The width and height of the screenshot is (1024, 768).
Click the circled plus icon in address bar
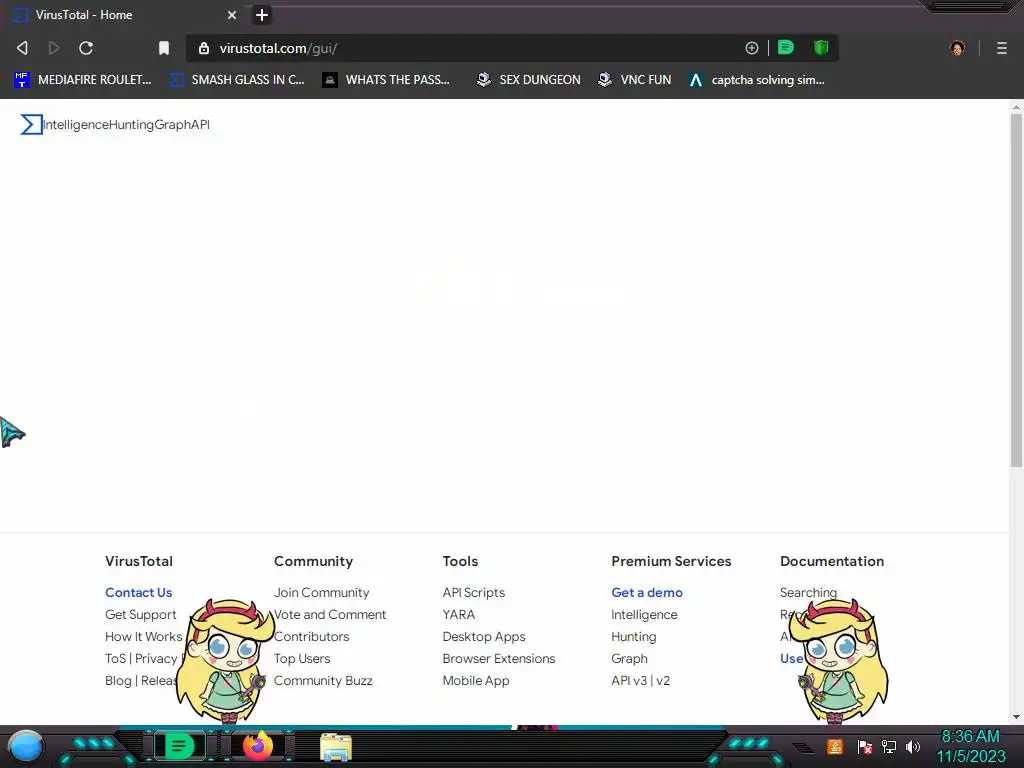coord(752,48)
